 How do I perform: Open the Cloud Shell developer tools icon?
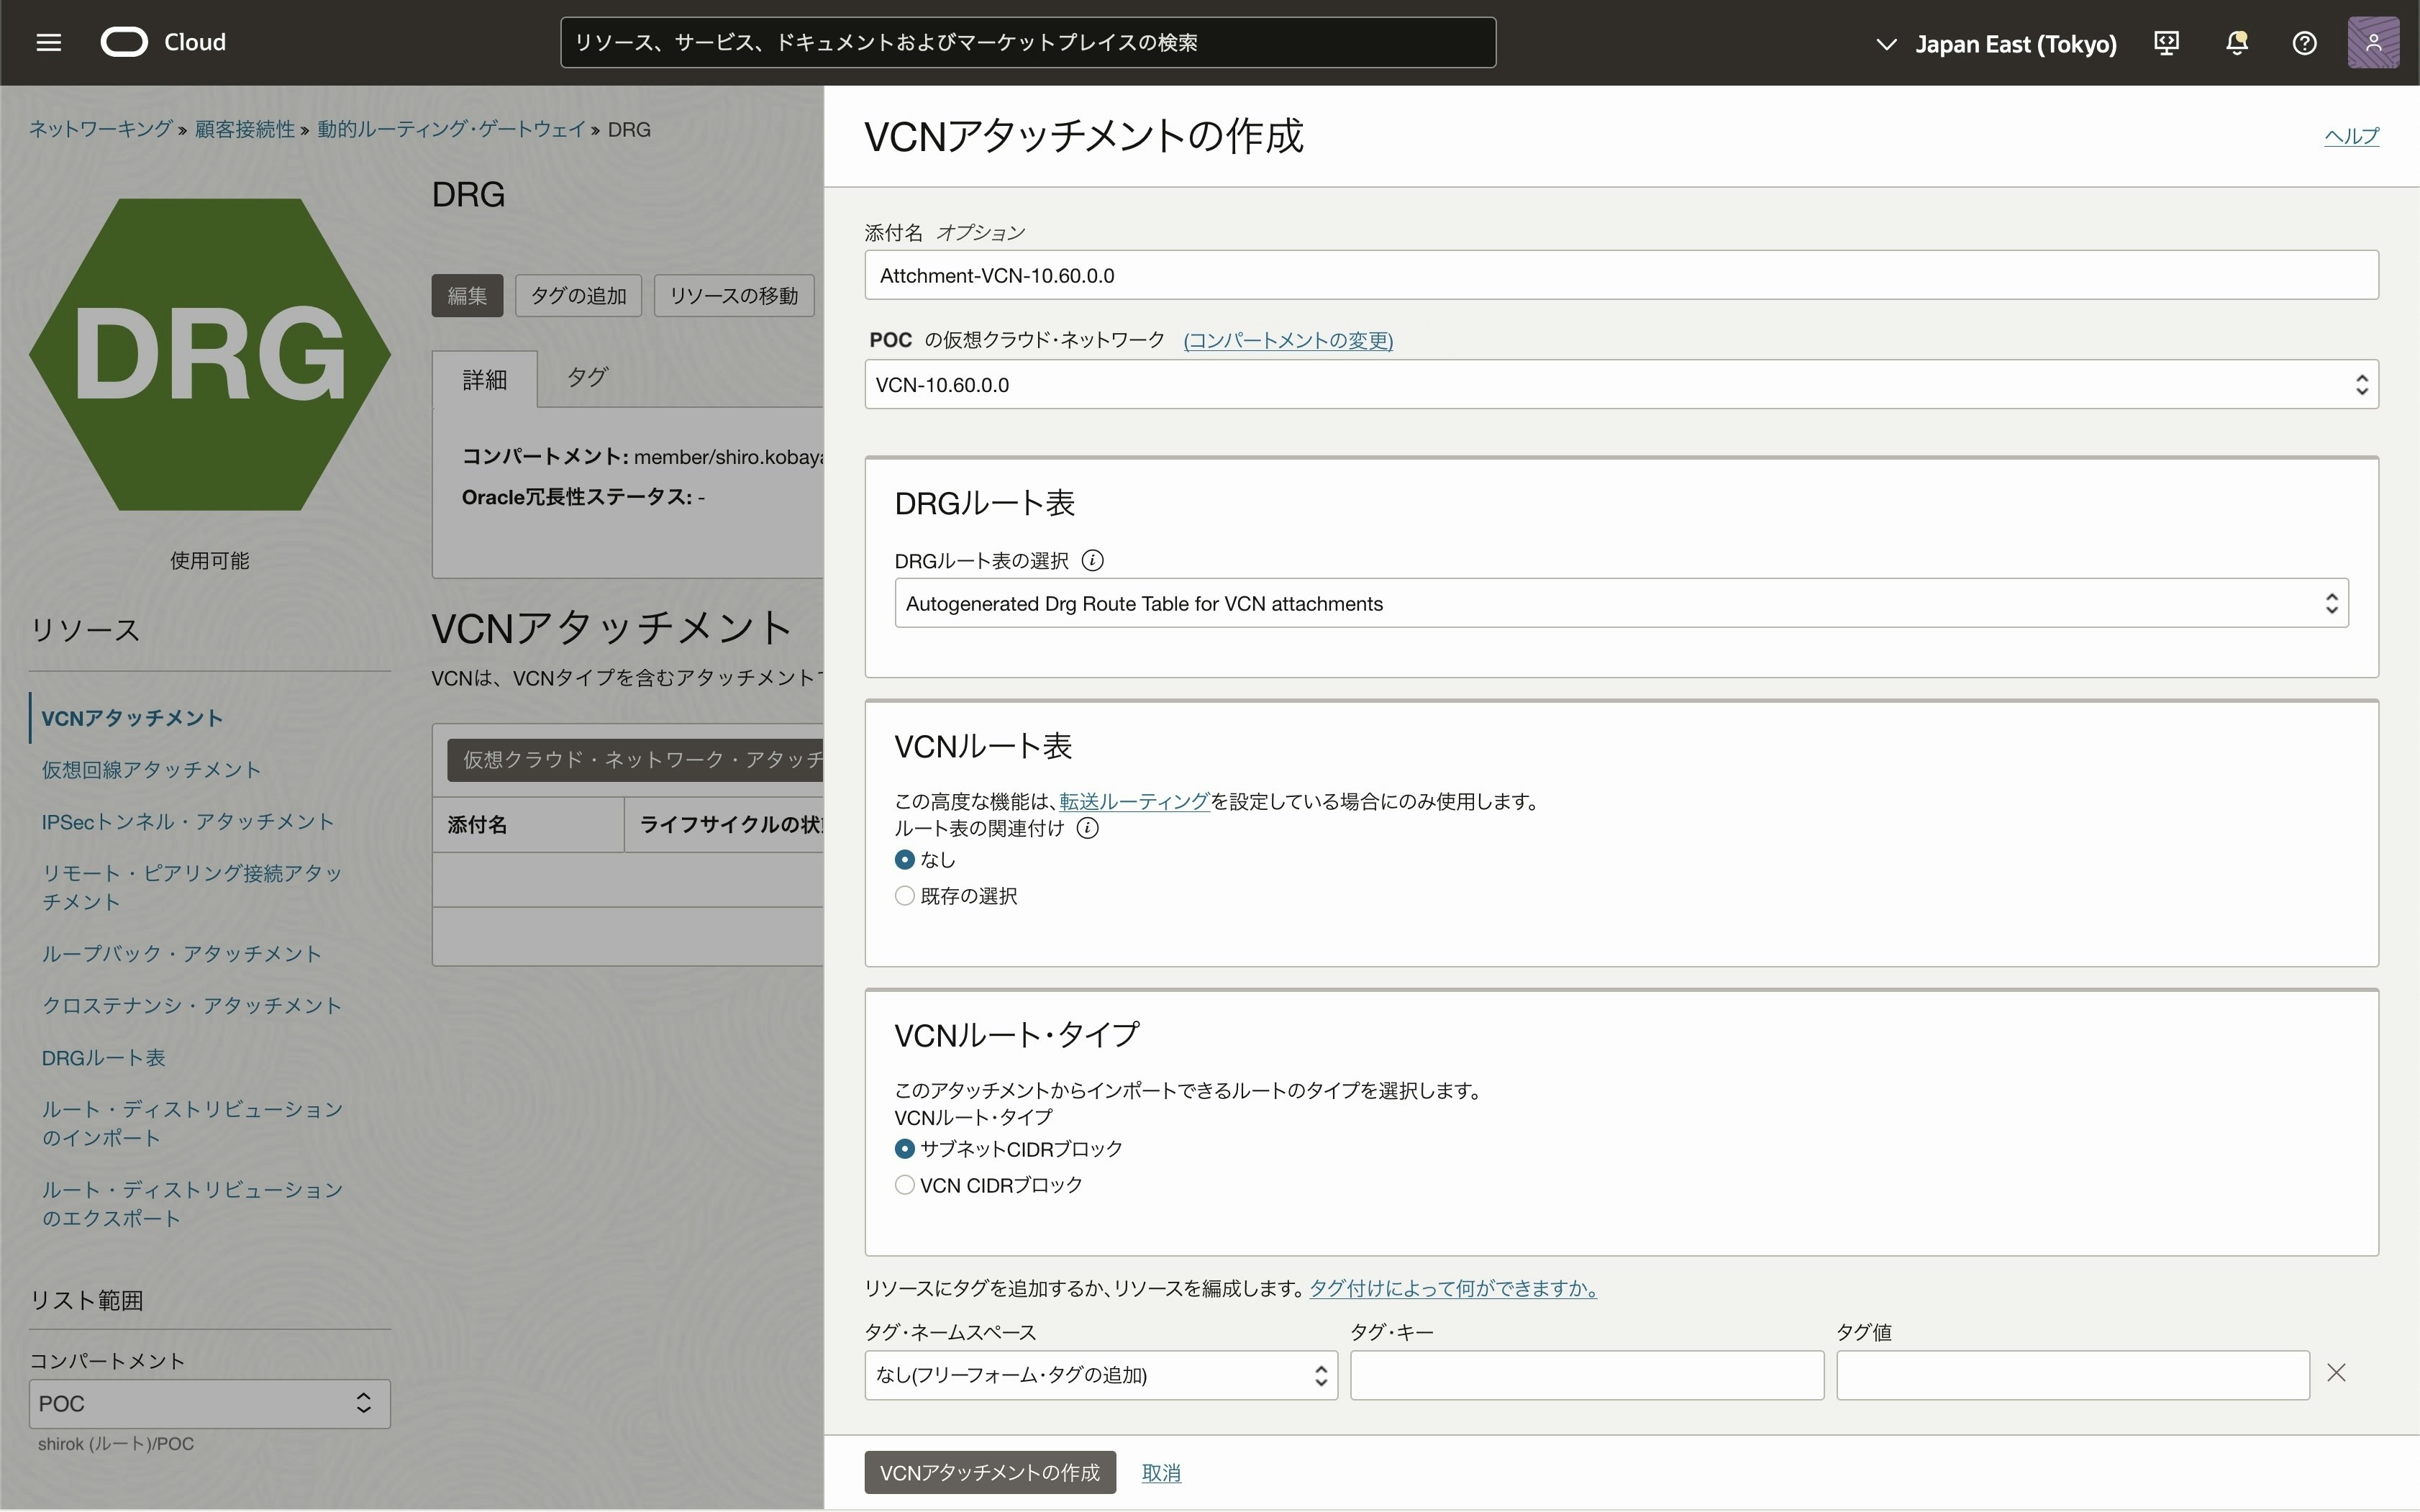(2166, 43)
